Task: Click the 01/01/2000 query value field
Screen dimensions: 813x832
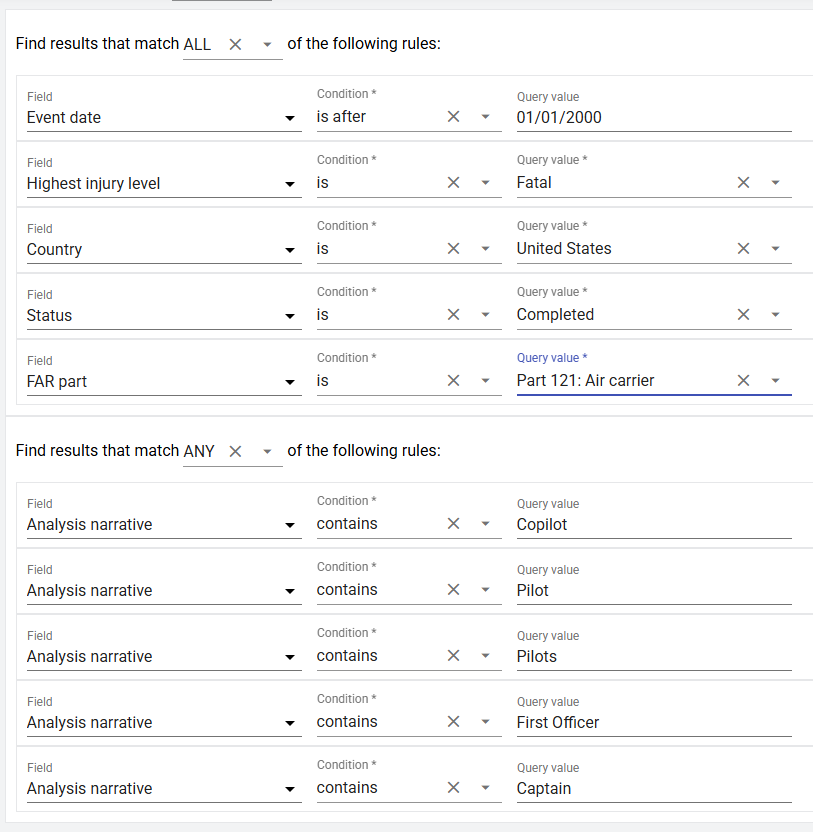Action: (x=652, y=117)
